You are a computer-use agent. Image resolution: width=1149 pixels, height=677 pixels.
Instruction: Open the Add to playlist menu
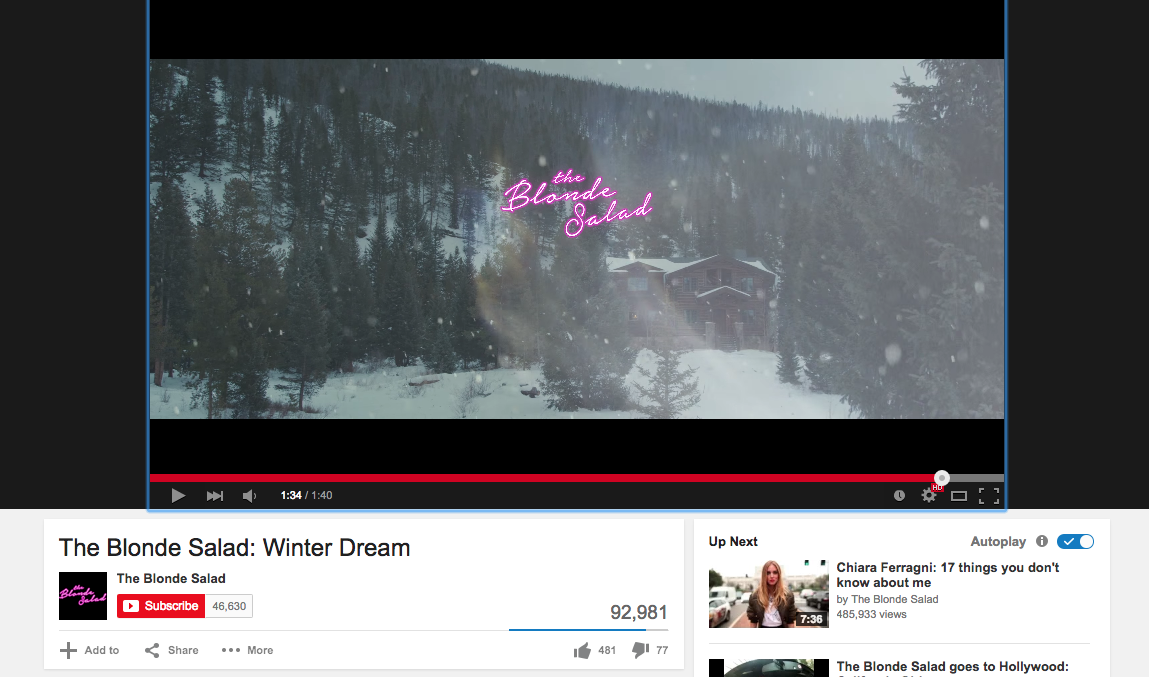click(x=89, y=650)
